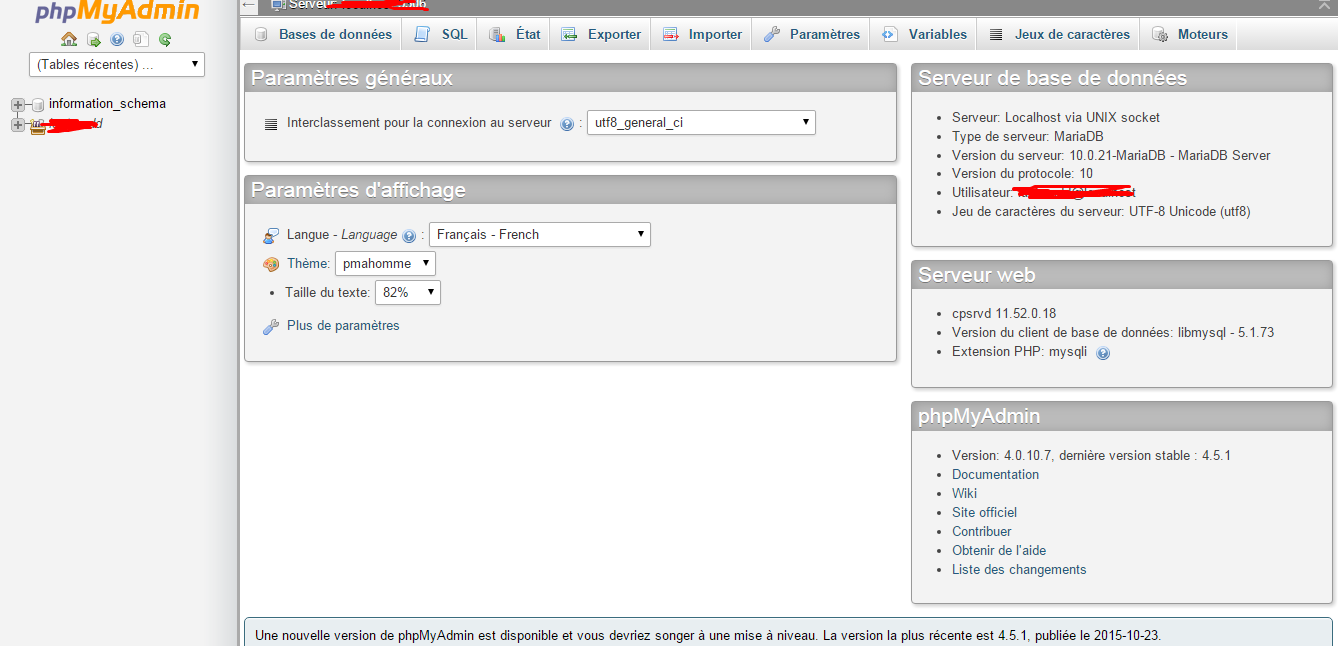Click the Home house icon in sidebar
Viewport: 1338px width, 646px height.
69,40
